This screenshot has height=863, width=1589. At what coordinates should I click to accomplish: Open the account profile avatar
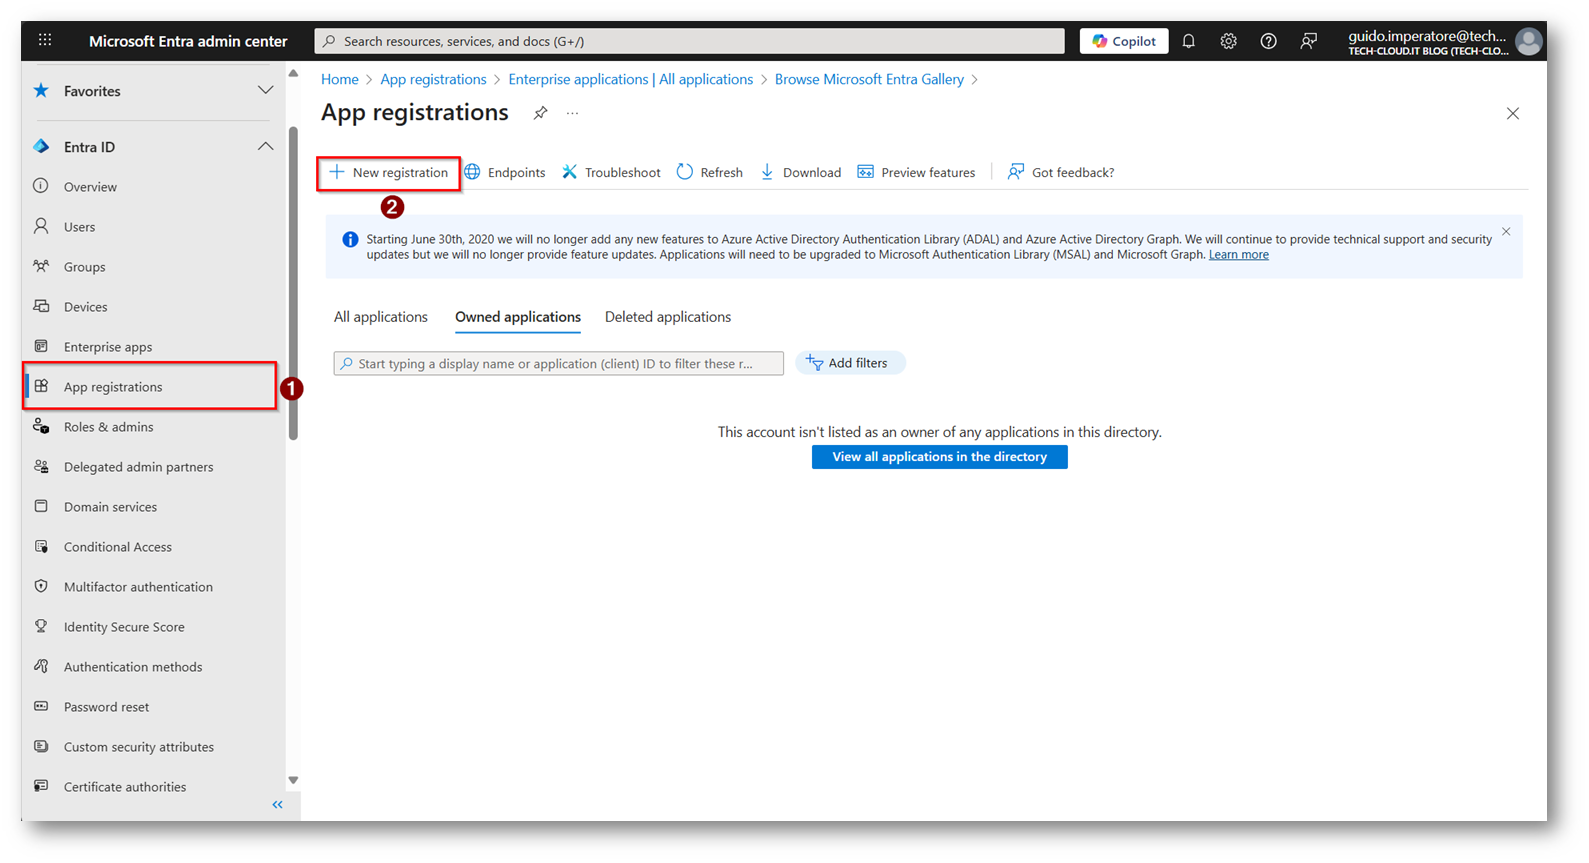(x=1528, y=41)
